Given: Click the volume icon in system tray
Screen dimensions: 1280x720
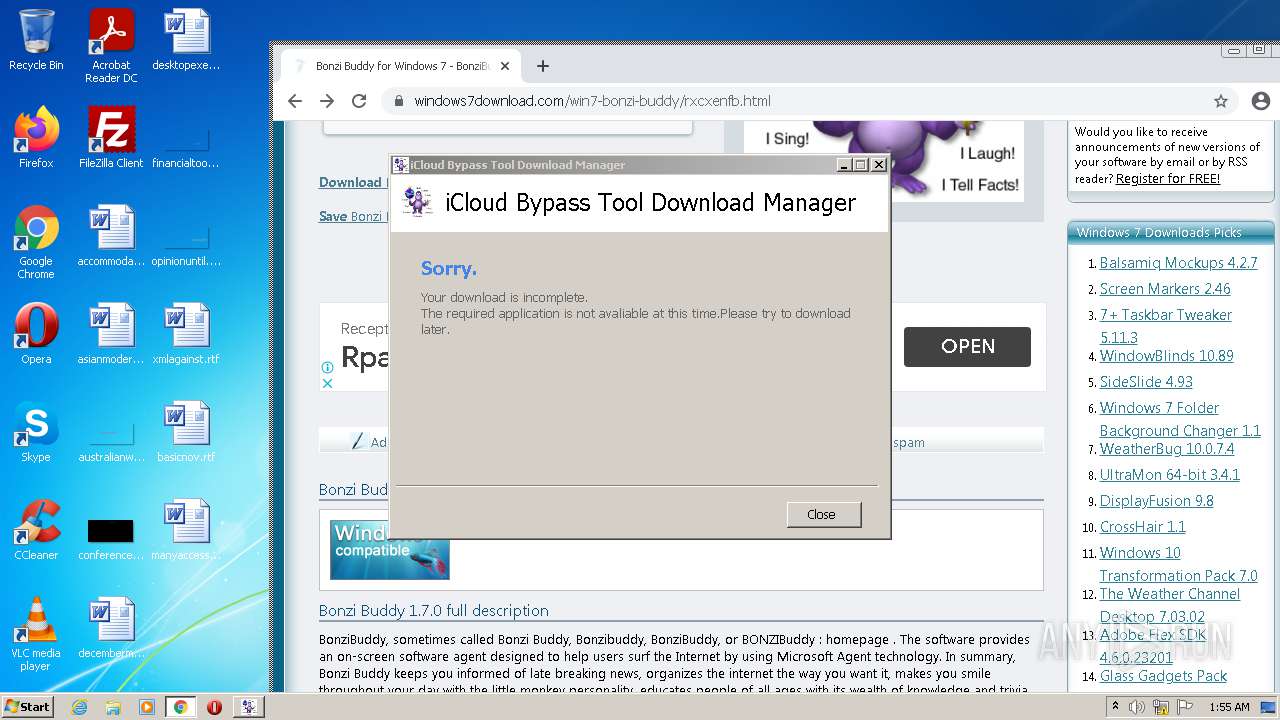Looking at the screenshot, I should pyautogui.click(x=1137, y=707).
